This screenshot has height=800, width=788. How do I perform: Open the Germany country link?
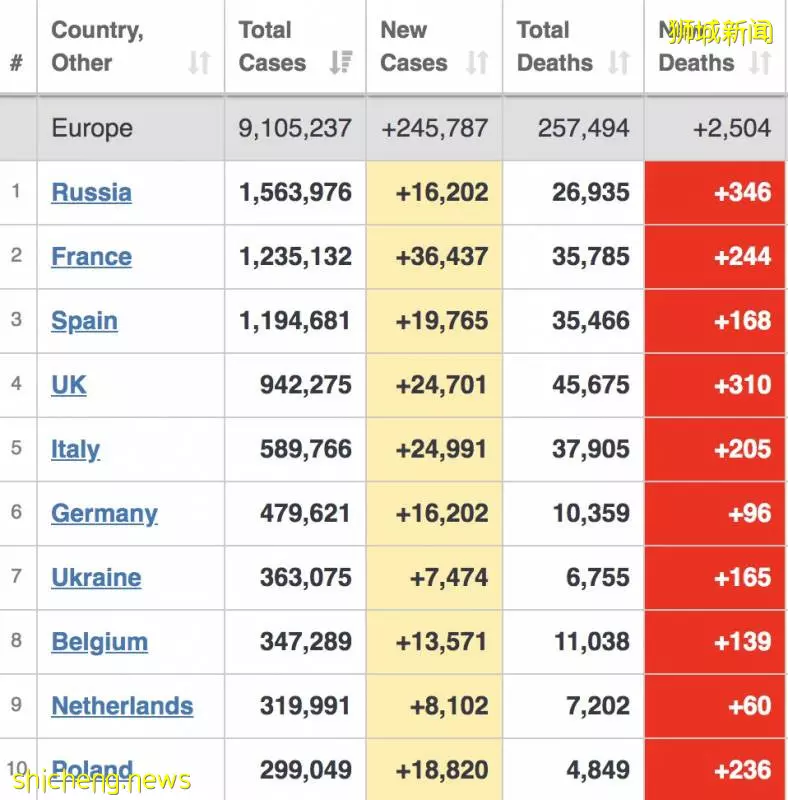[104, 514]
